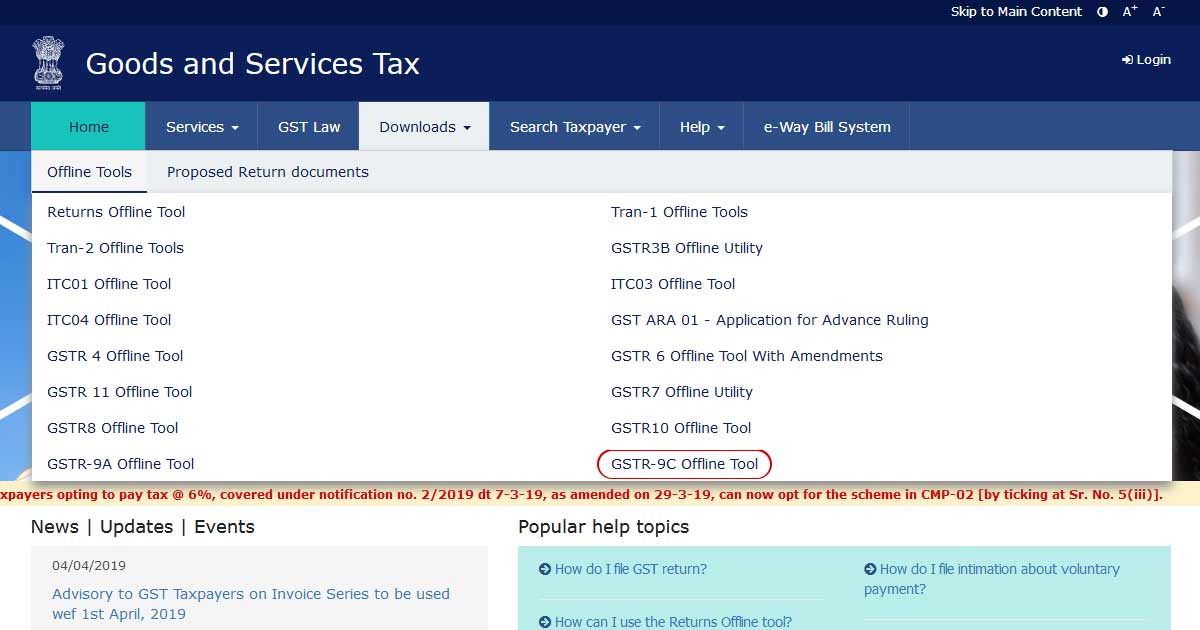Click the national emblem logo
The image size is (1200, 630).
coord(48,62)
